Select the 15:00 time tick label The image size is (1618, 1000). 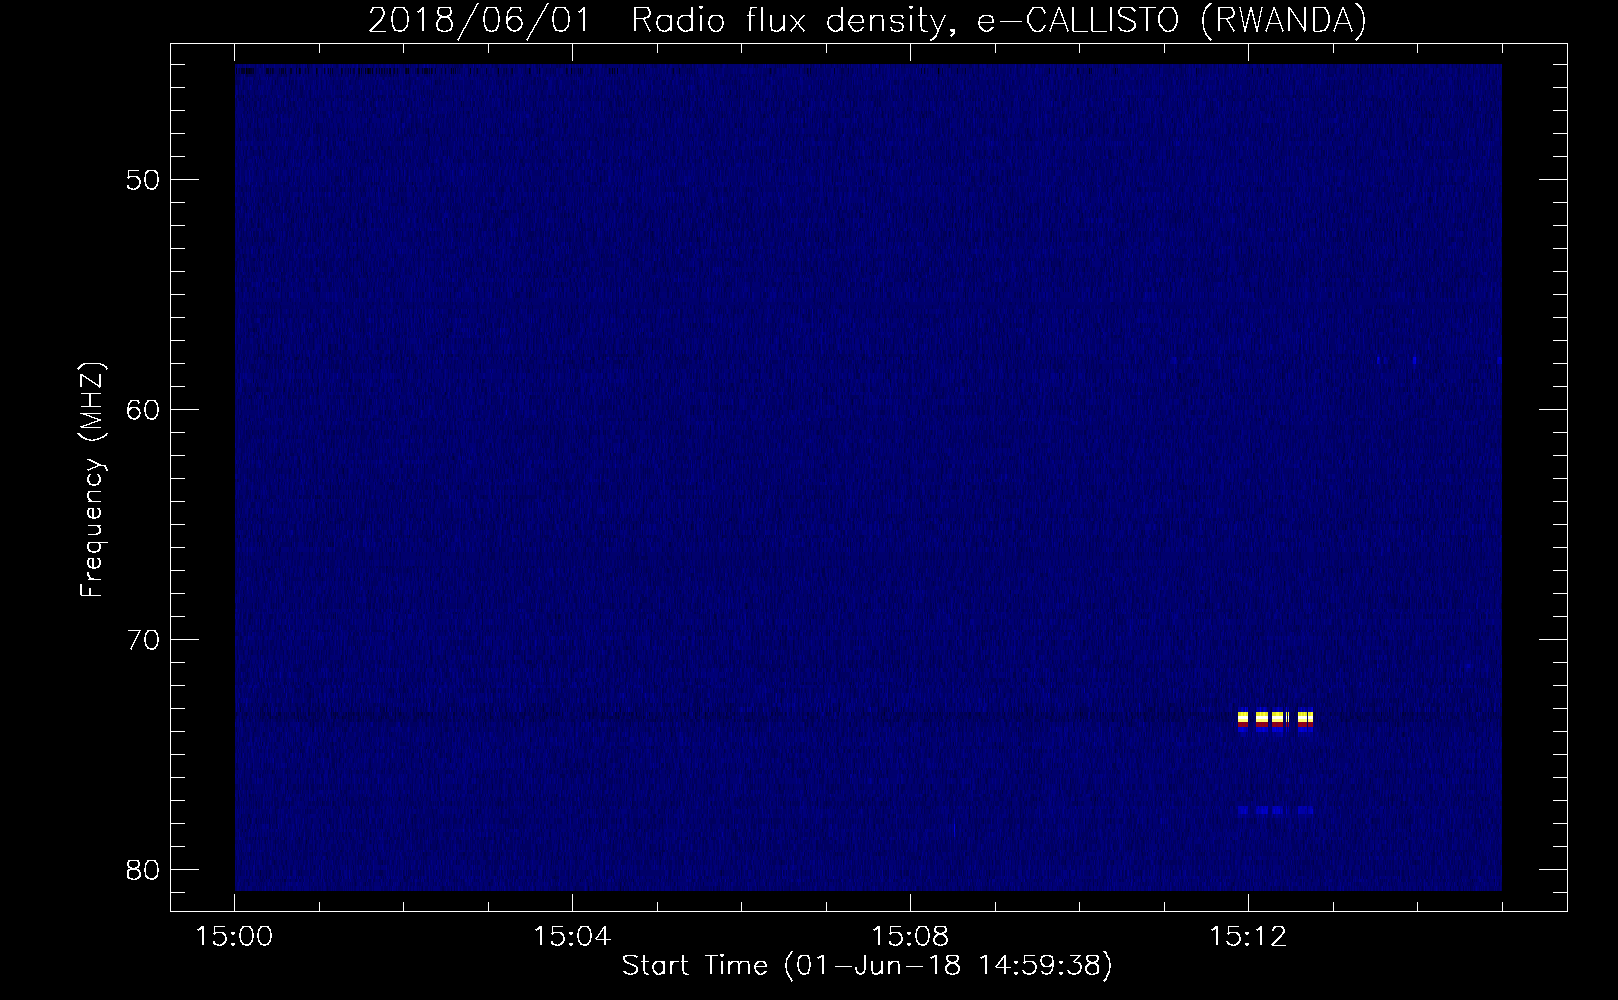[x=235, y=937]
